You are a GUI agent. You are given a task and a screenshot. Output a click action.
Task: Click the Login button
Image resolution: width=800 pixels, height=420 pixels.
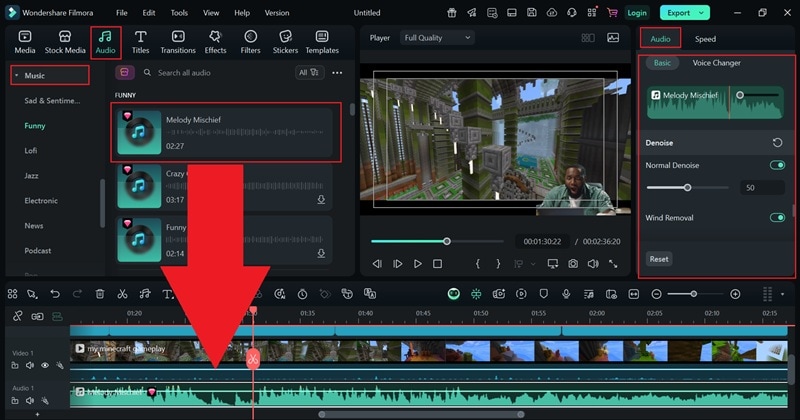click(x=637, y=13)
